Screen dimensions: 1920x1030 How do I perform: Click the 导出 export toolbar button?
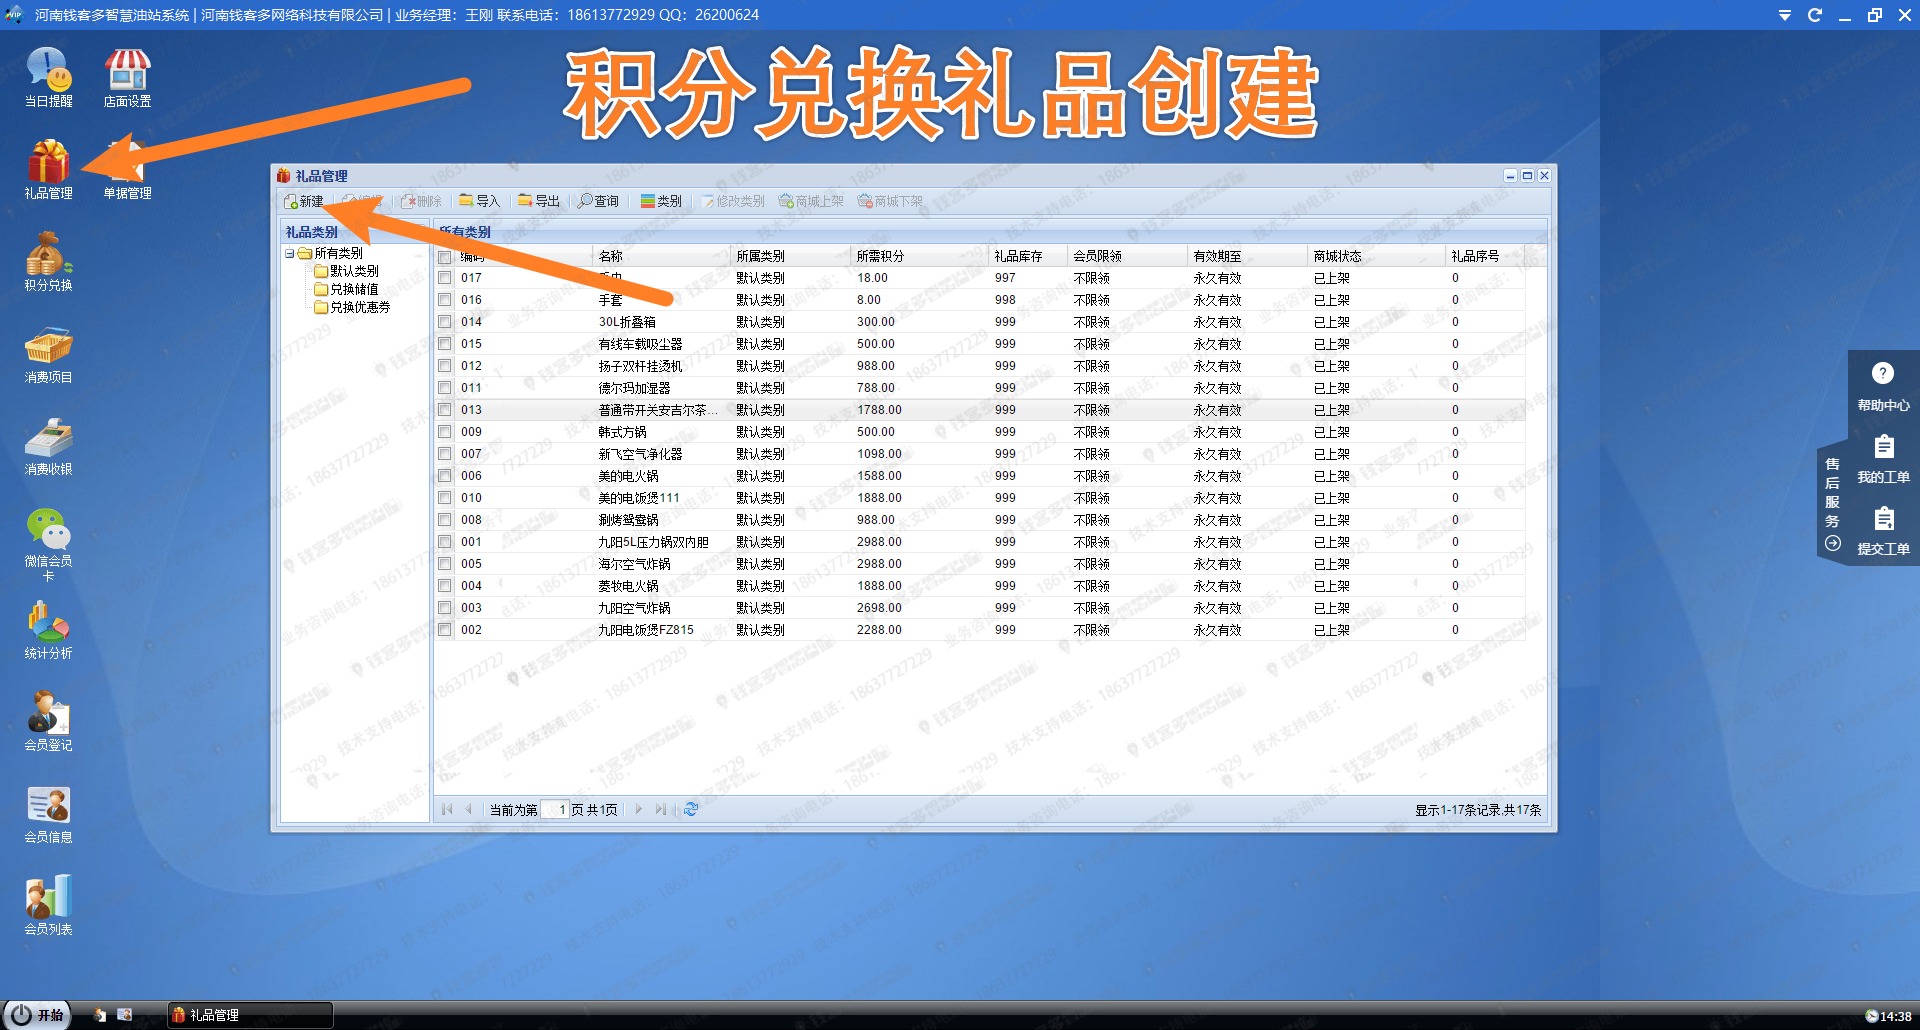(539, 201)
